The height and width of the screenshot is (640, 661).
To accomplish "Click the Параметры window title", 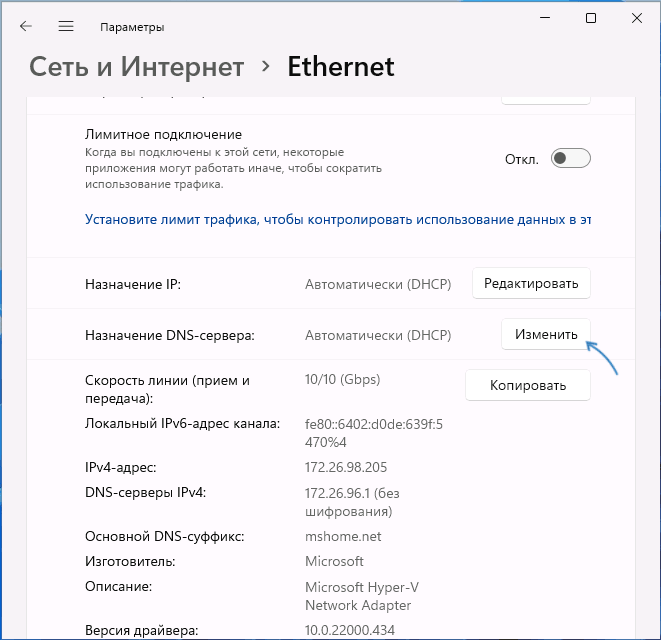I will tap(132, 27).
